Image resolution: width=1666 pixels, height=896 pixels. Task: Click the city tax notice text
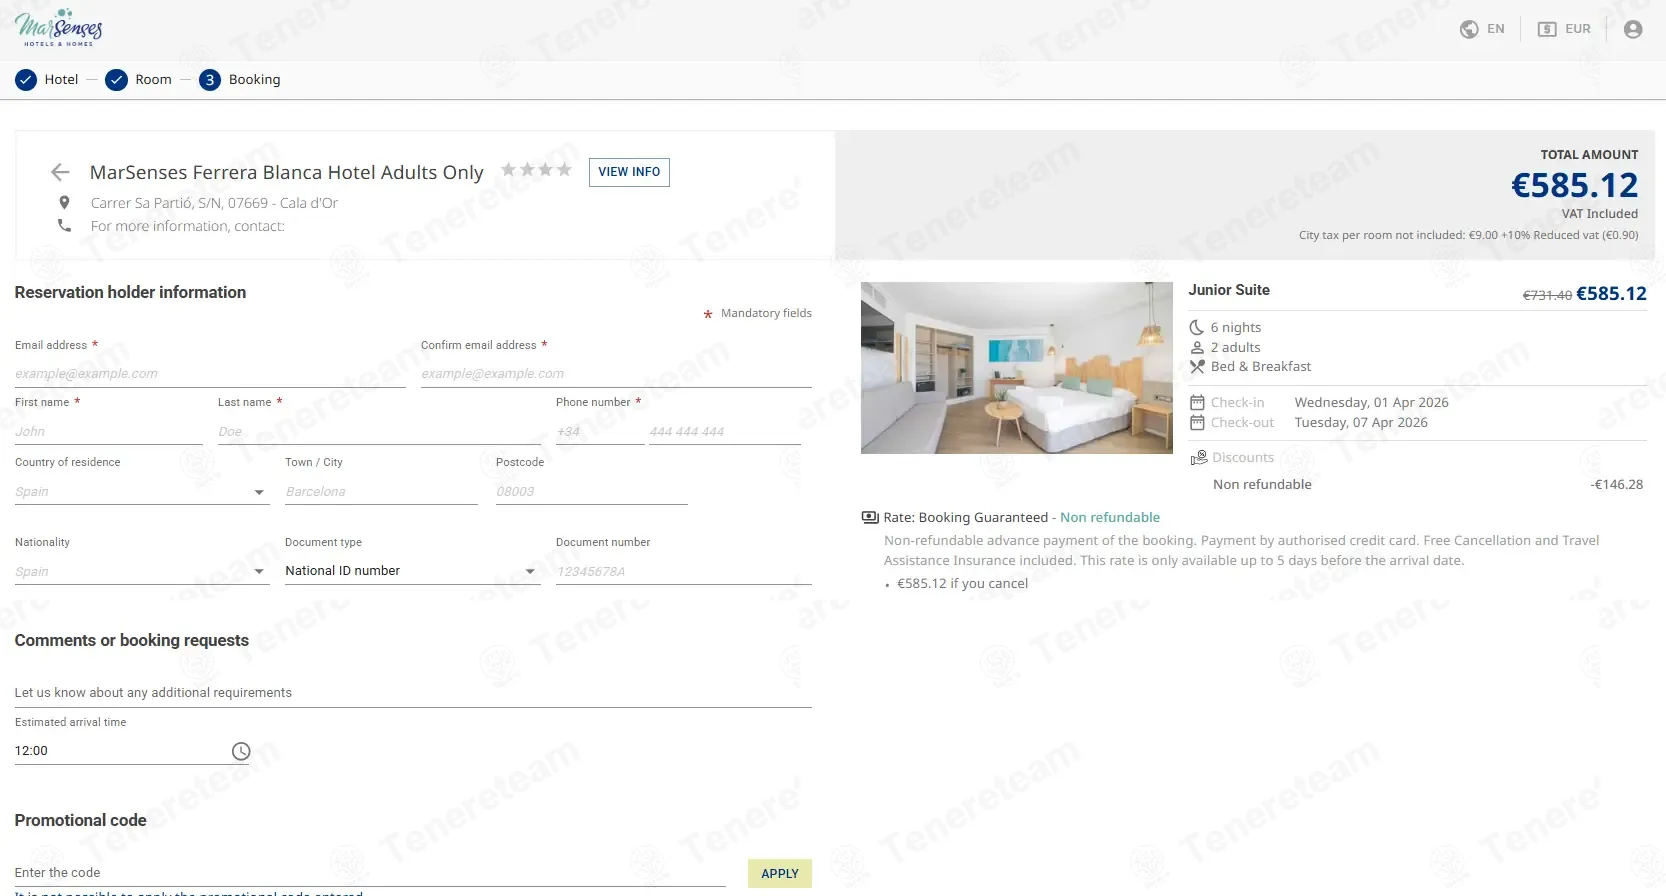pyautogui.click(x=1468, y=236)
